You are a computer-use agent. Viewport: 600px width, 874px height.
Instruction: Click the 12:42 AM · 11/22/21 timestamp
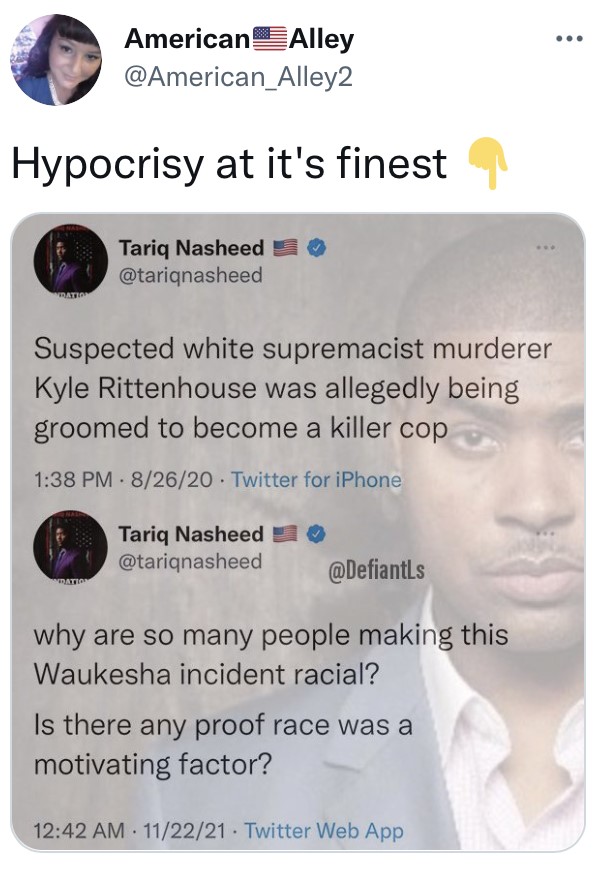coord(130,831)
